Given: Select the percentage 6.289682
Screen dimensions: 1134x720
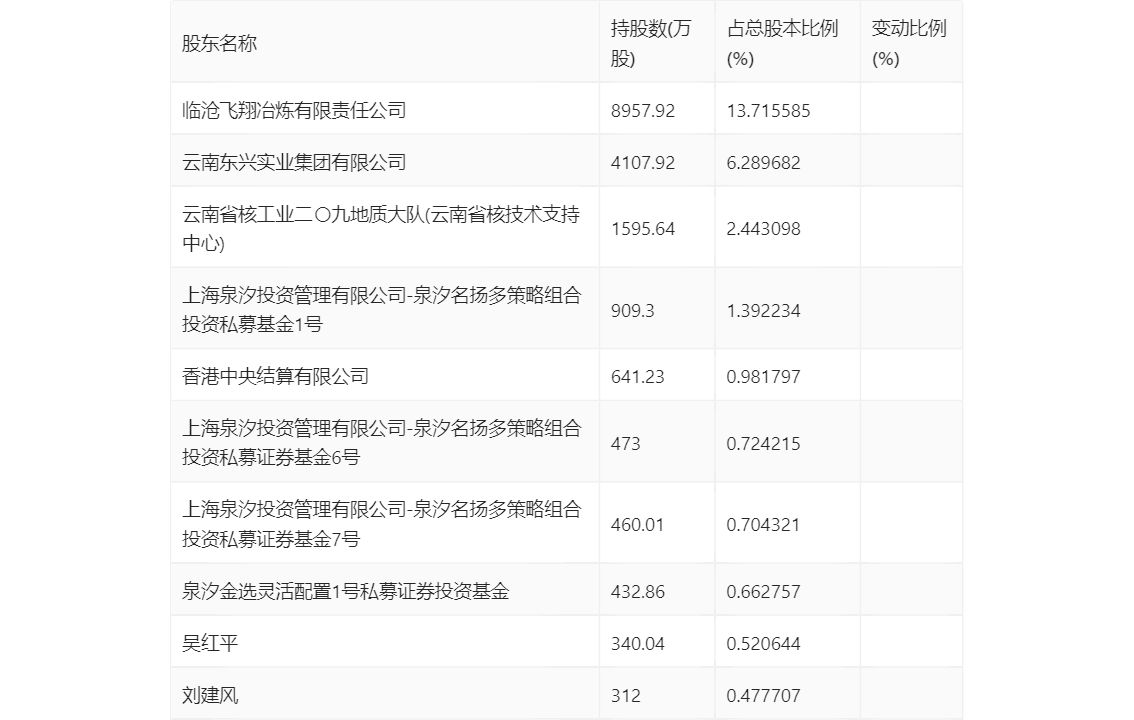Looking at the screenshot, I should pos(763,163).
